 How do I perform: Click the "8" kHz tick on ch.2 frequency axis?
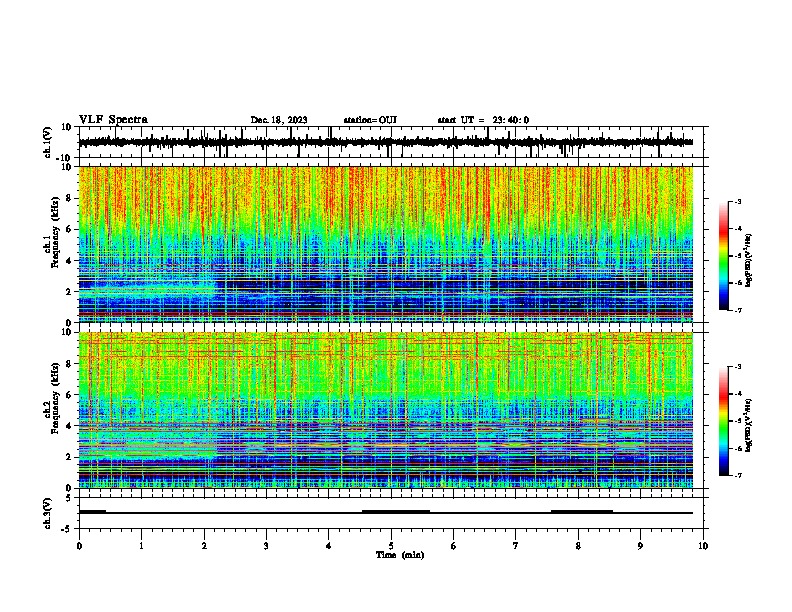pos(70,364)
